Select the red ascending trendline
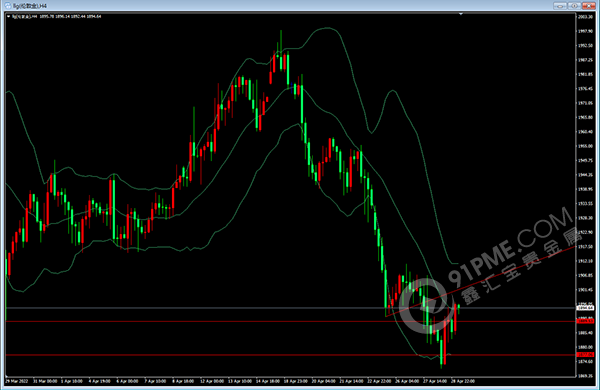This screenshot has height=390, width=600. [481, 281]
